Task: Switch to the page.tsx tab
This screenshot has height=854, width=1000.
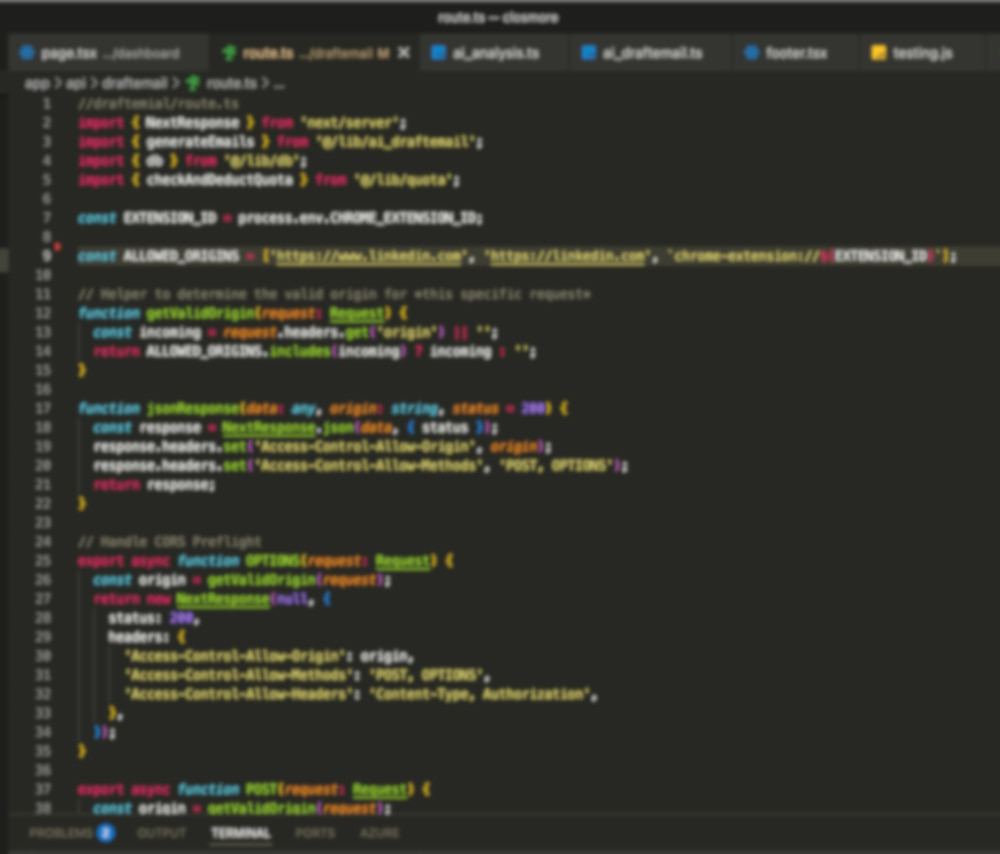Action: coord(110,53)
